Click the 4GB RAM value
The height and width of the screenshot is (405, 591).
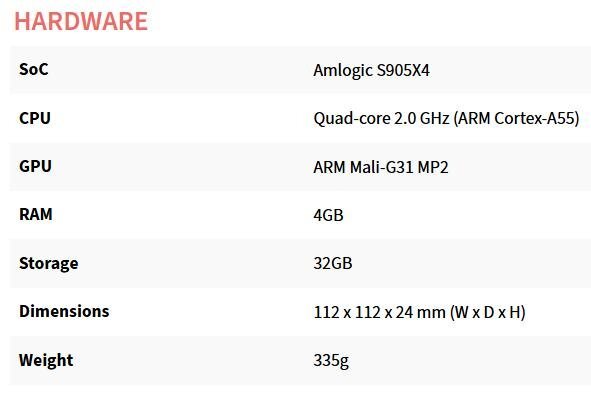(x=328, y=215)
